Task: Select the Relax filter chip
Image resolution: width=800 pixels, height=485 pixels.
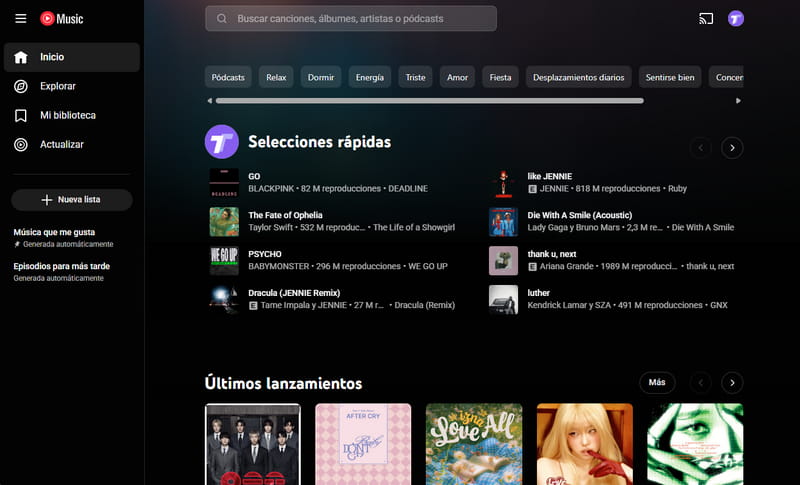Action: pyautogui.click(x=276, y=77)
